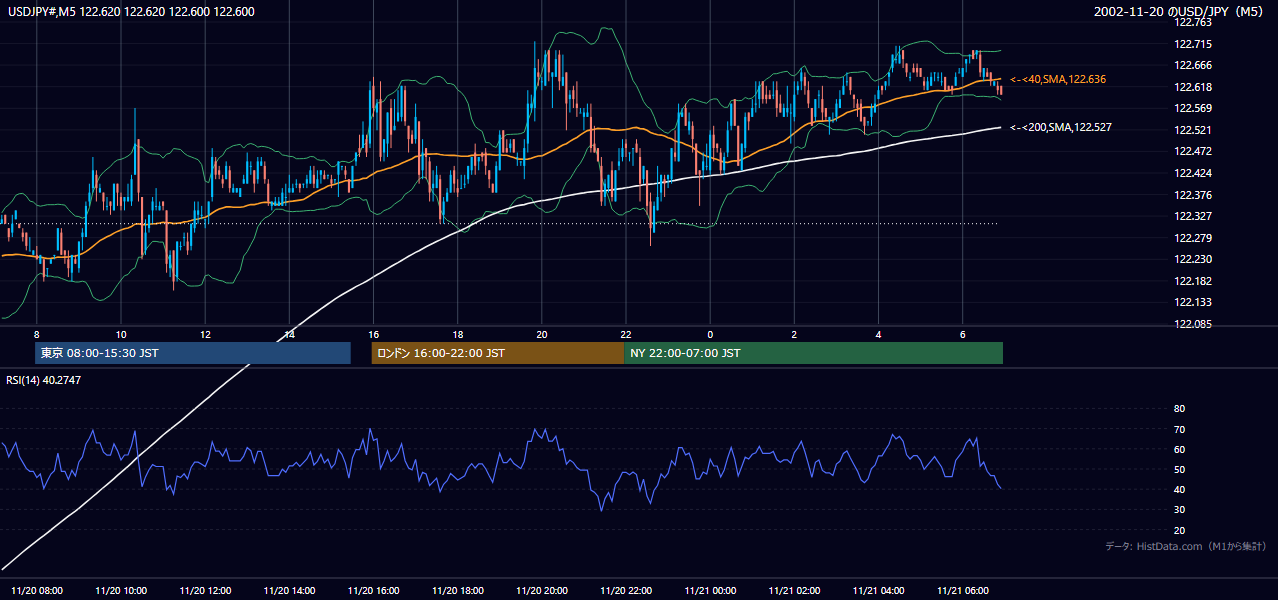Select the NY 22:00-07:00 JST session bar
The image size is (1278, 600).
(813, 353)
